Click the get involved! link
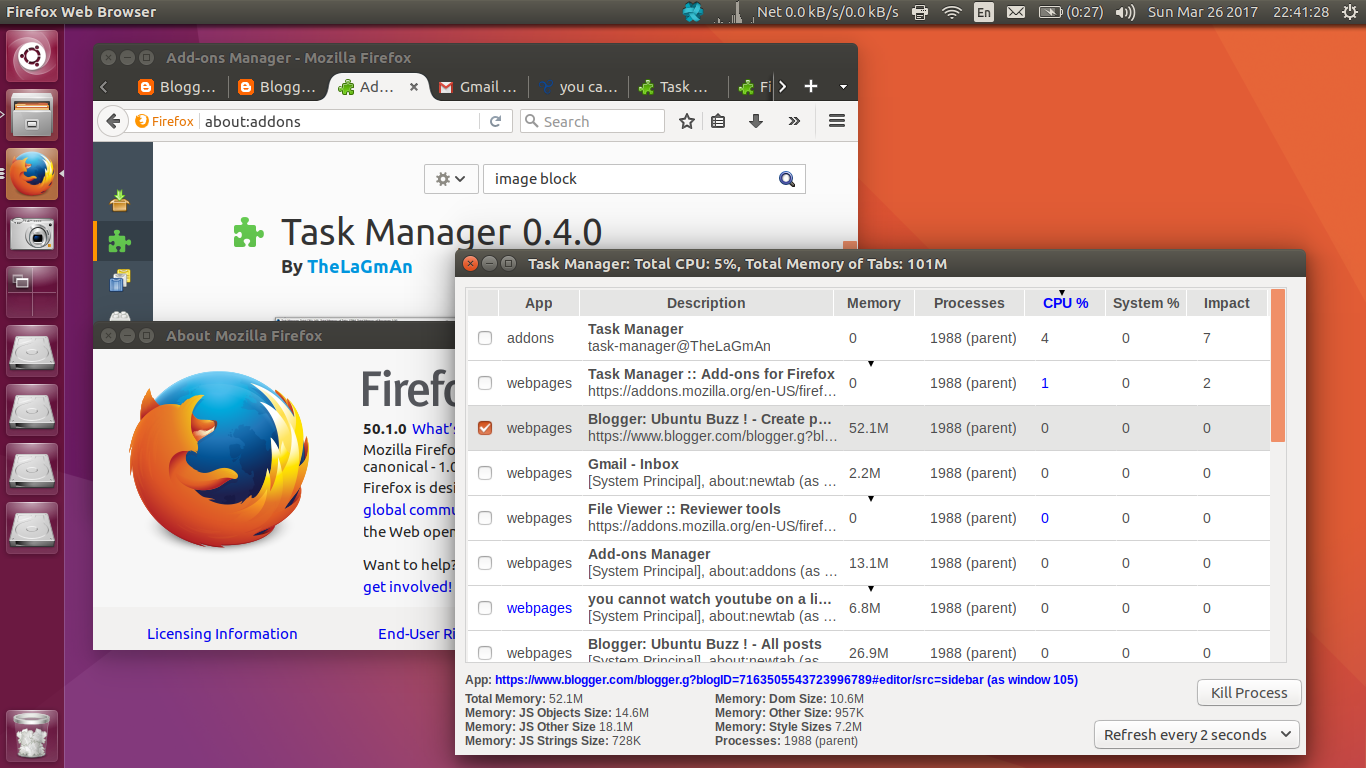Screen dimensions: 1366x768 407,587
